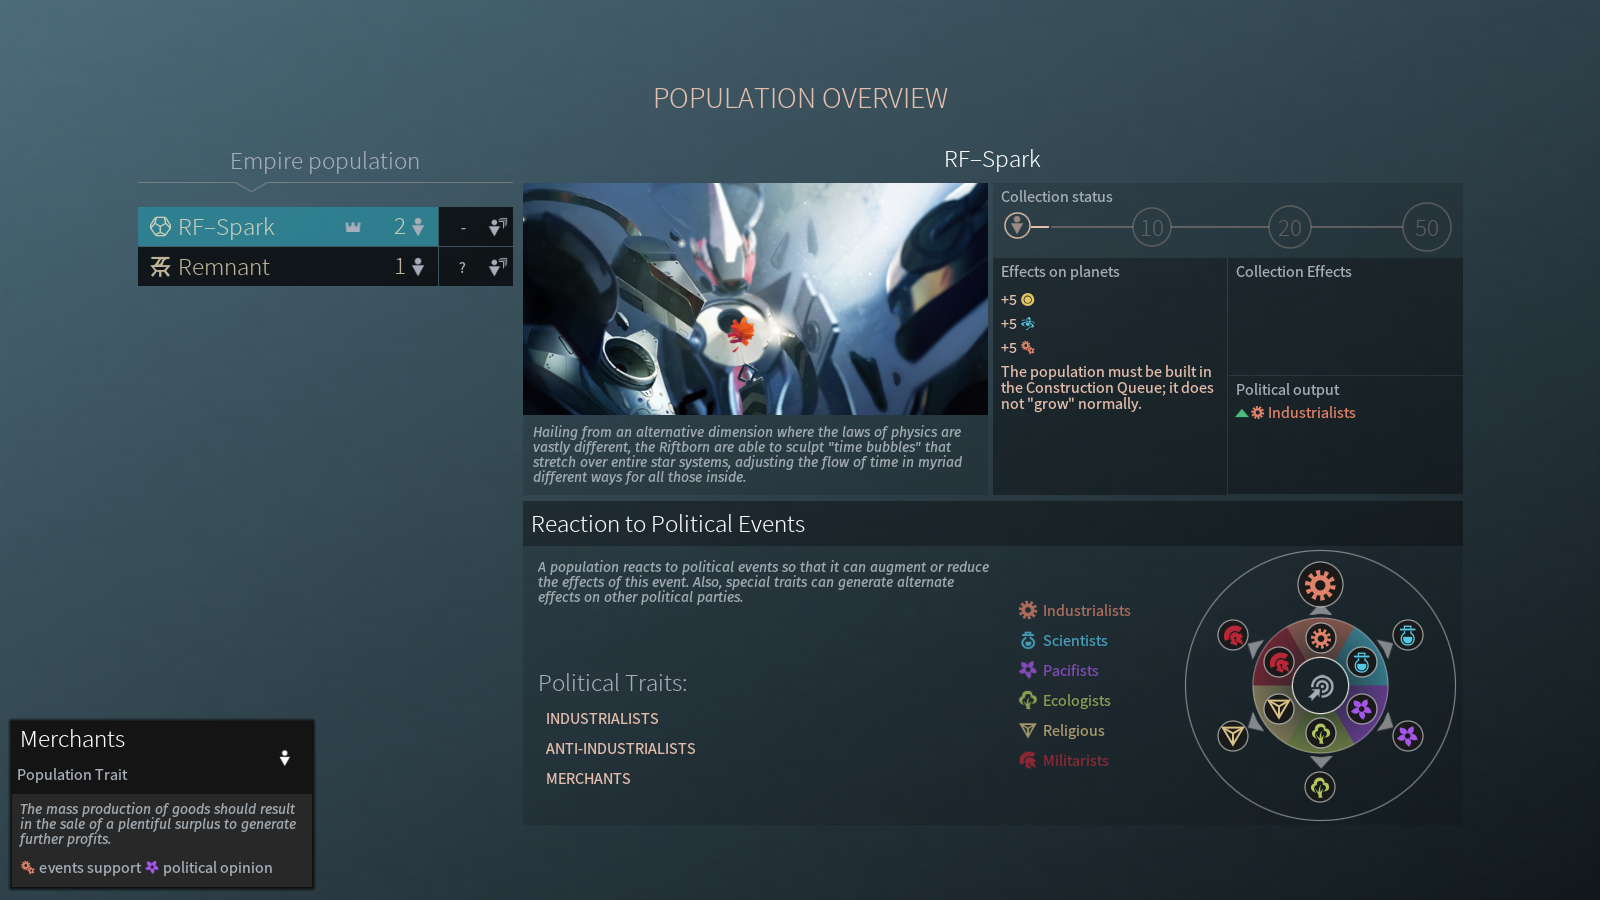This screenshot has width=1600, height=900.
Task: Select Pacifists in the political legend
Action: tap(1059, 670)
